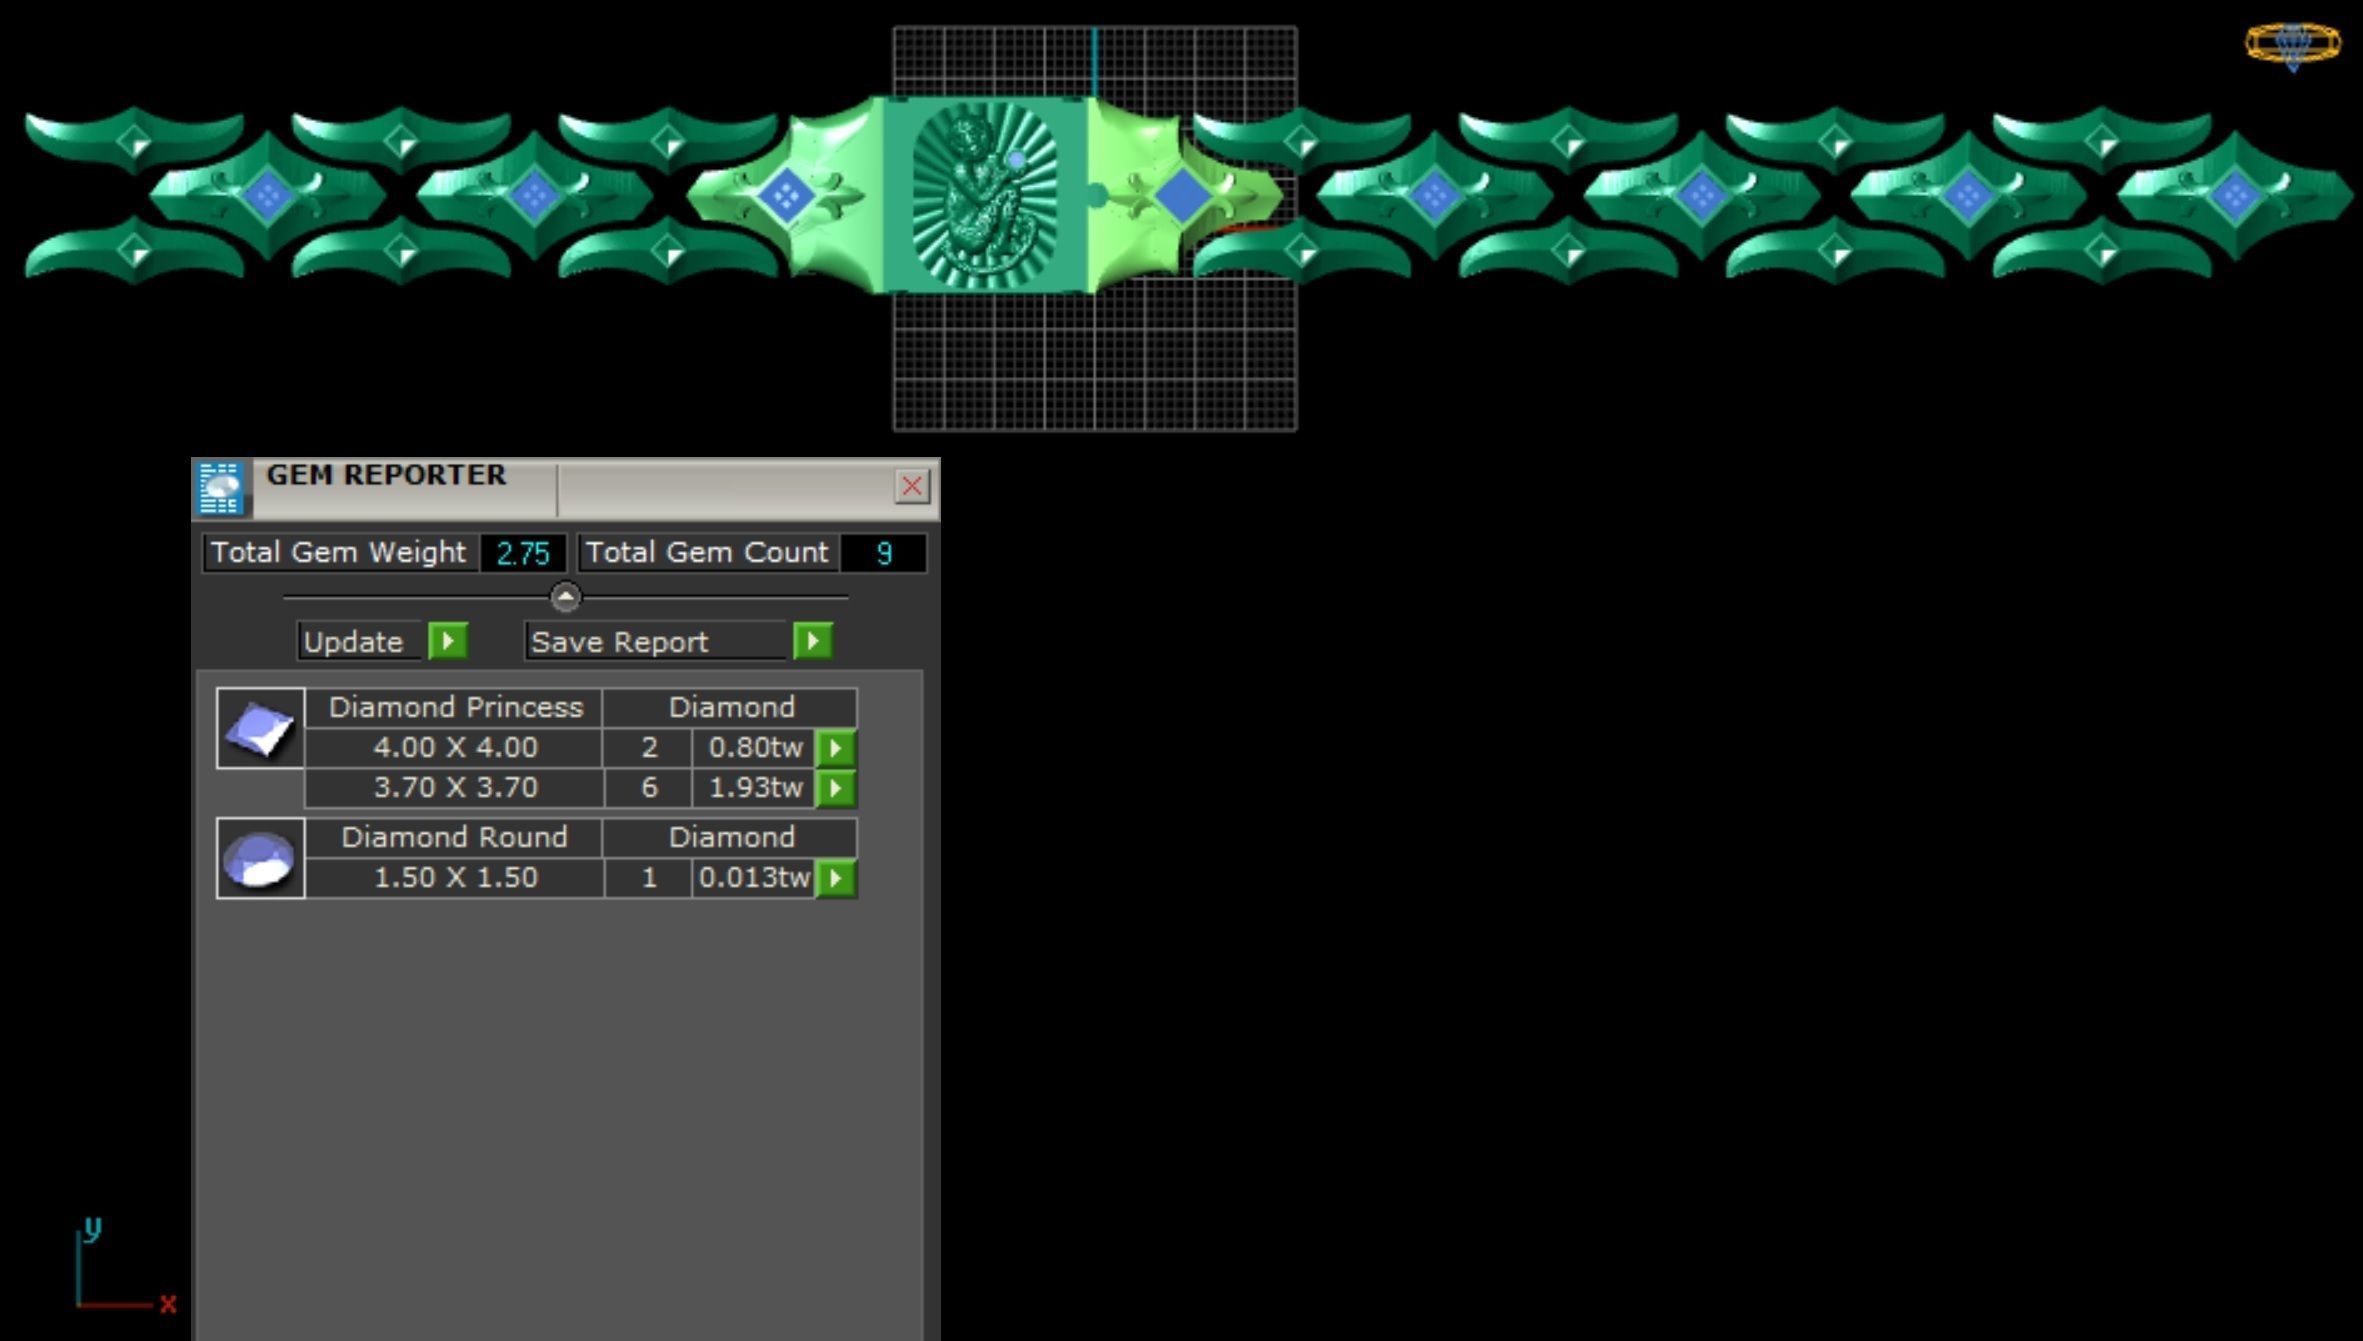Click the Diamond Princess header cell
This screenshot has height=1341, width=2363.
tap(455, 708)
